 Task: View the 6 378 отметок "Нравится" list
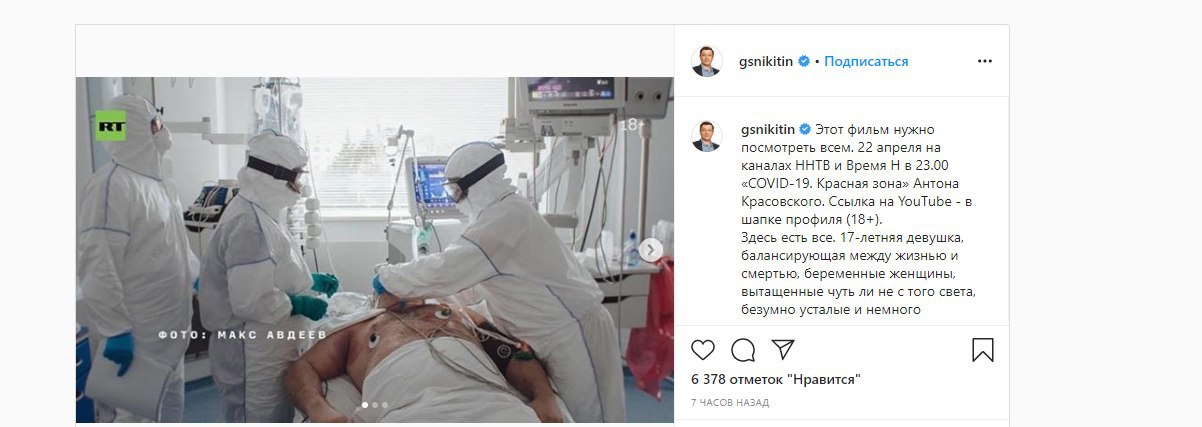point(776,379)
